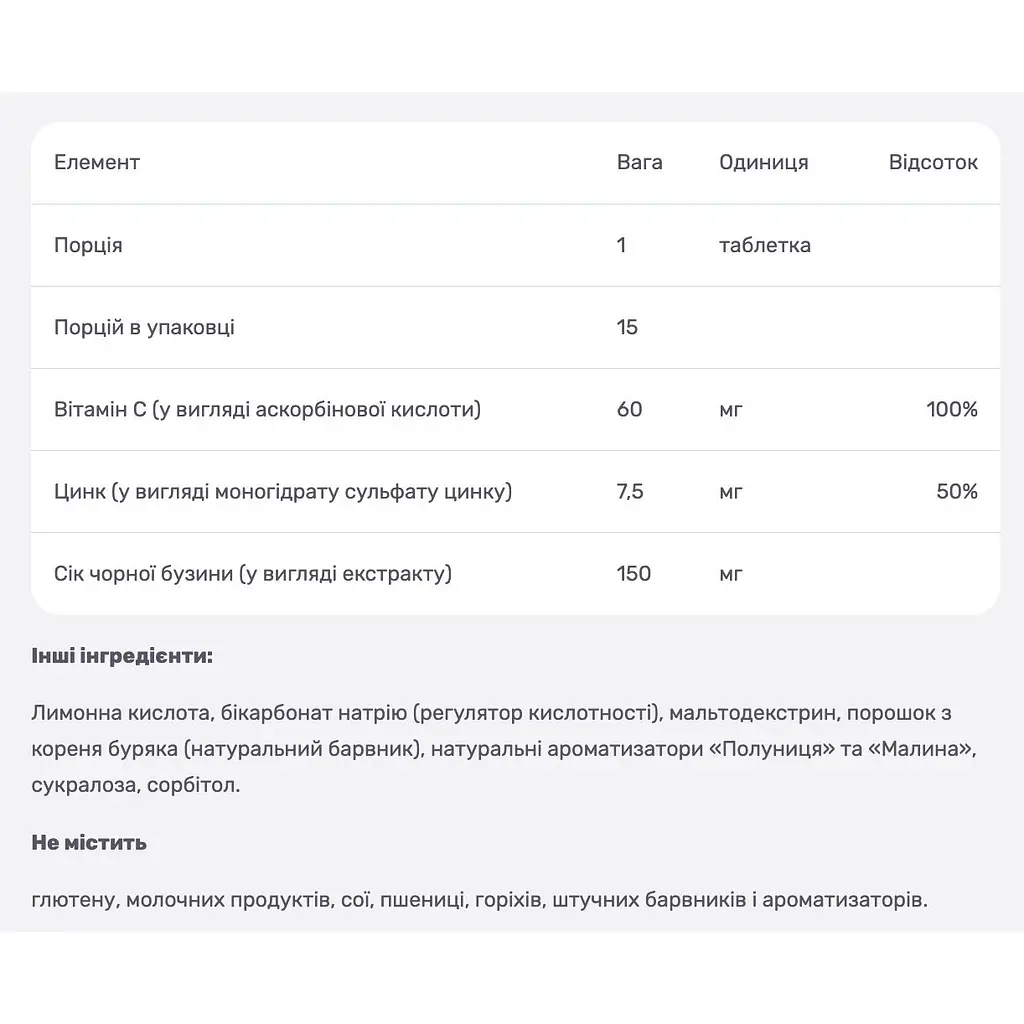Click the Елемент column header

click(97, 162)
